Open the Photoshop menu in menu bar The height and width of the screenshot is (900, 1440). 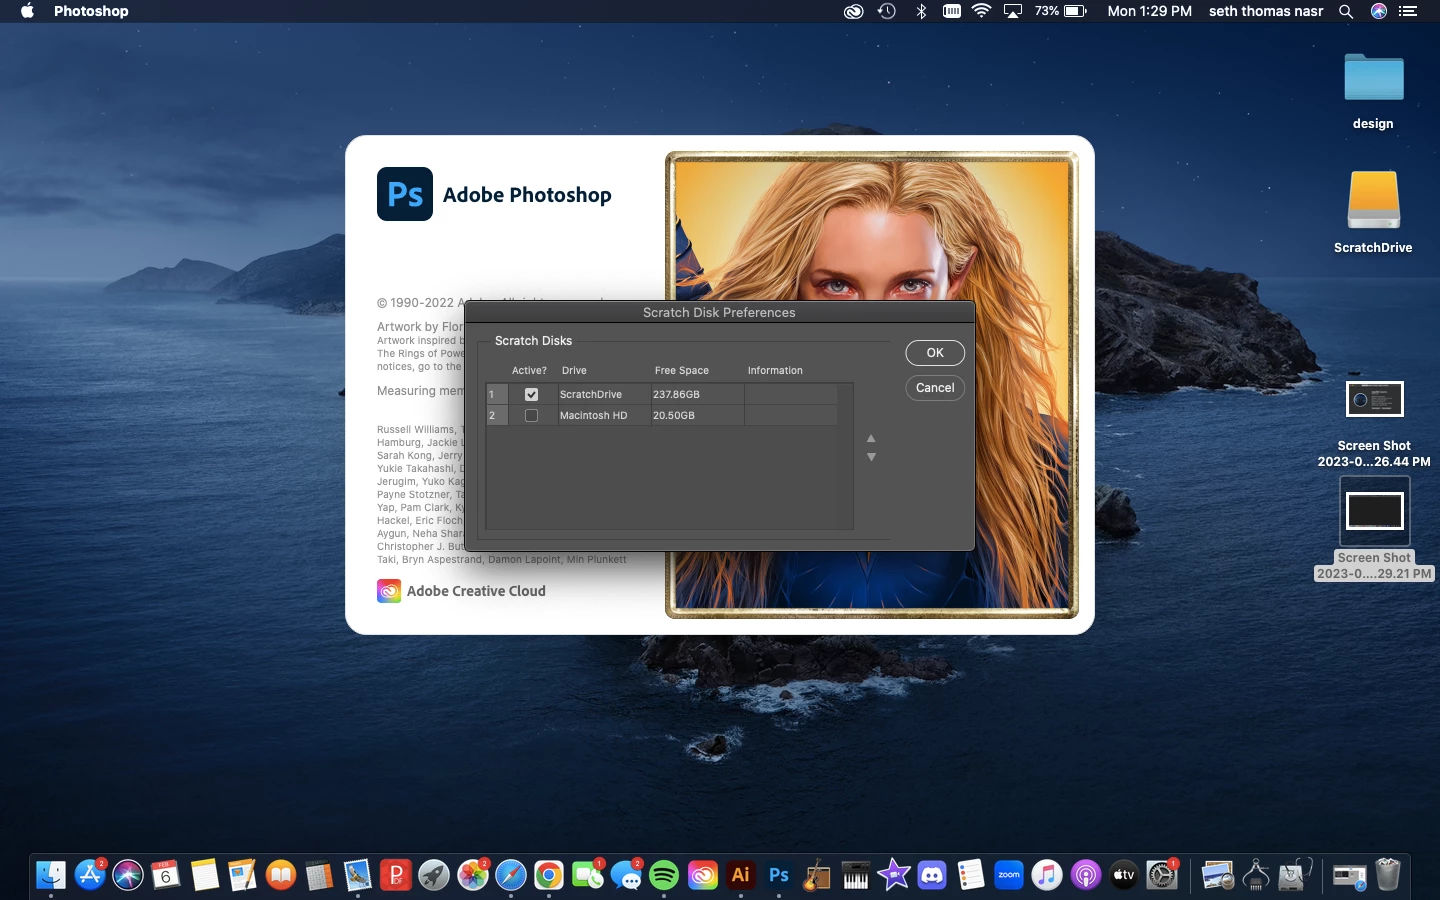click(x=91, y=11)
